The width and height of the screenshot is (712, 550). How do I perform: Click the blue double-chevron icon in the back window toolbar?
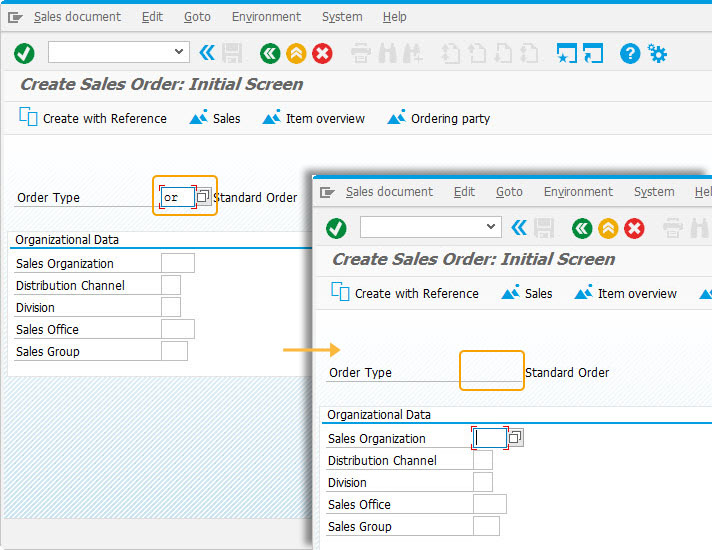click(x=207, y=53)
